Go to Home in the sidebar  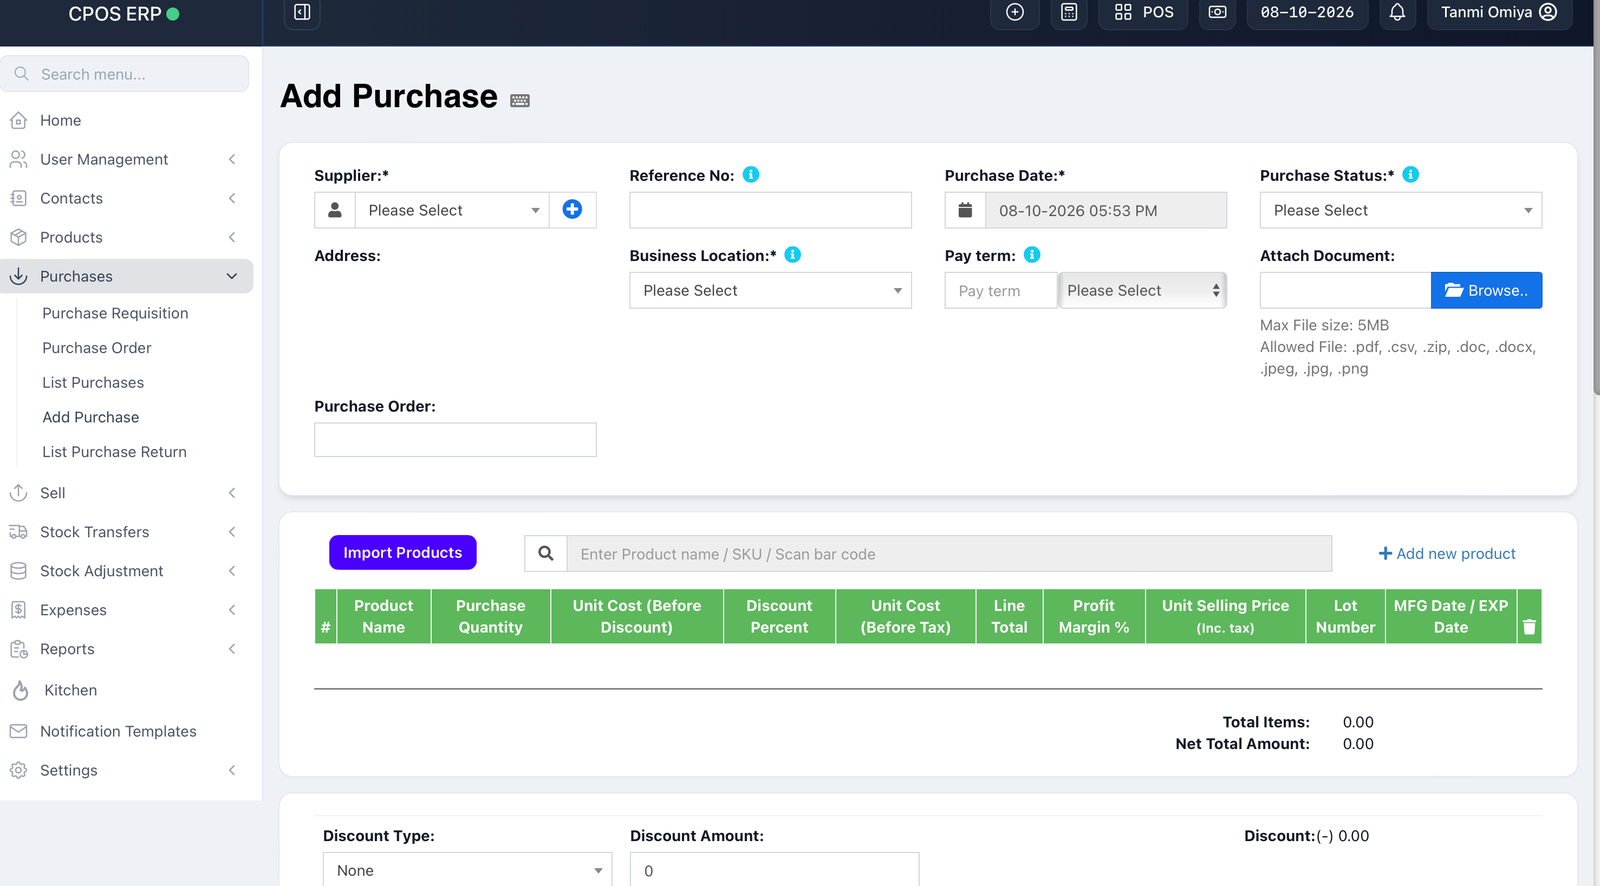(x=60, y=120)
